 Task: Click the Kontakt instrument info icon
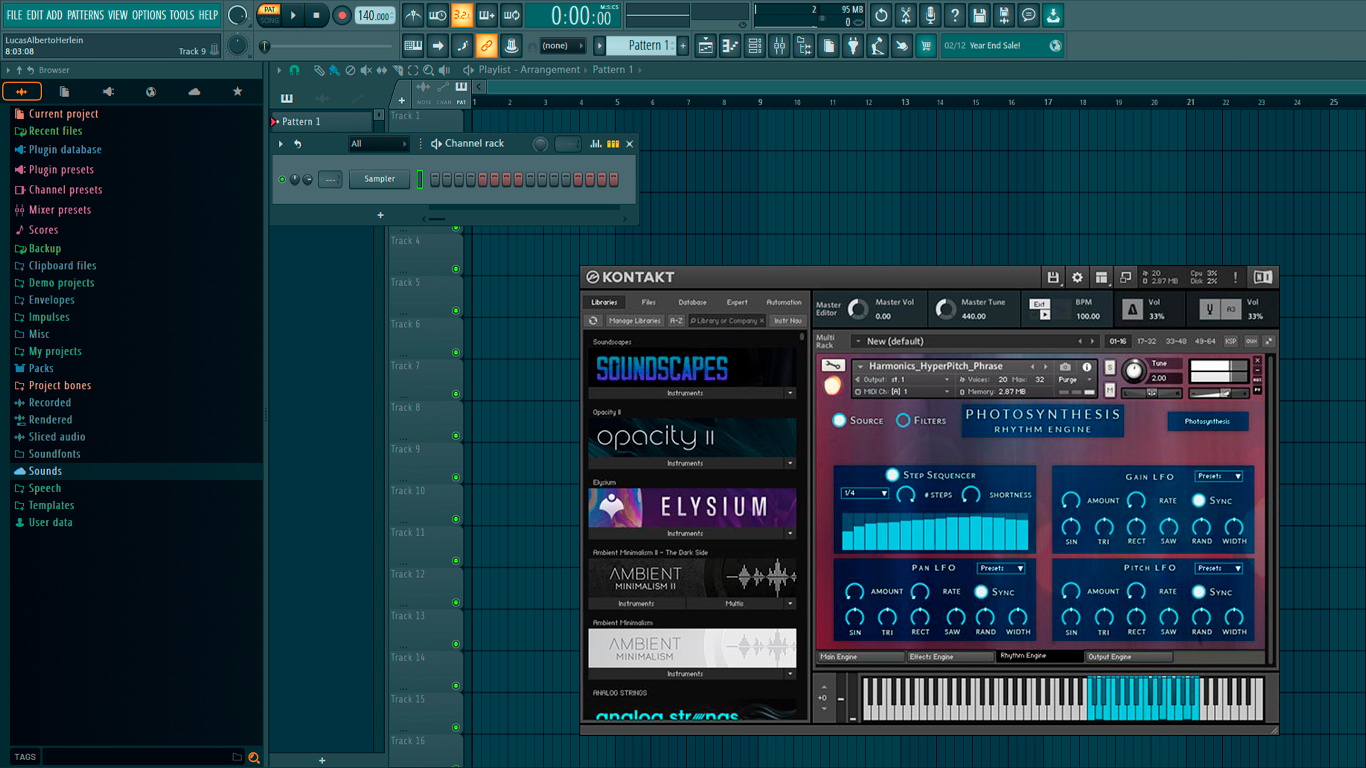click(x=1087, y=367)
